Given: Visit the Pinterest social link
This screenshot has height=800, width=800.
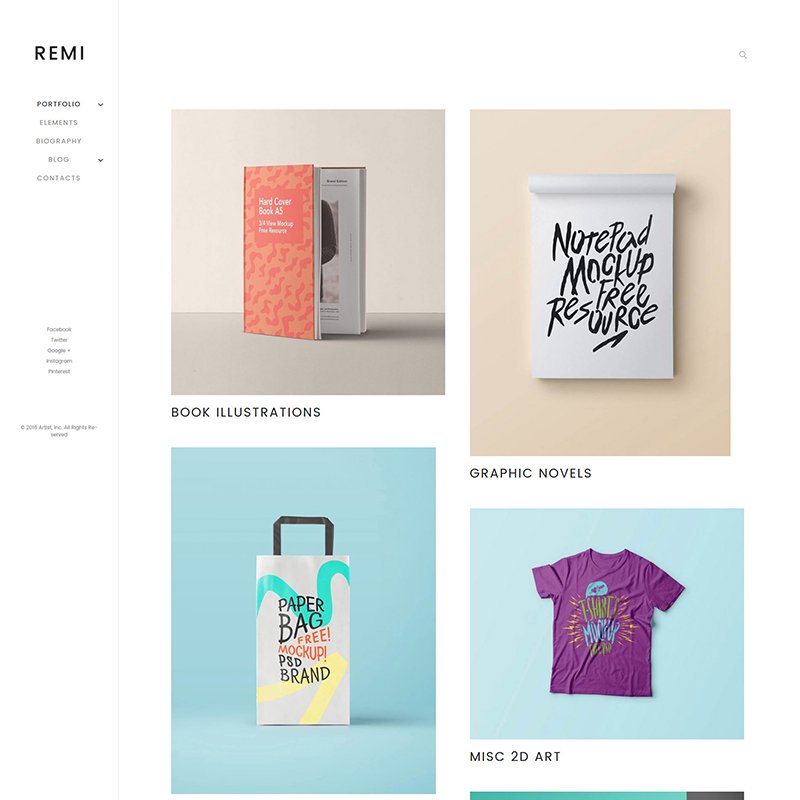Looking at the screenshot, I should 59,371.
